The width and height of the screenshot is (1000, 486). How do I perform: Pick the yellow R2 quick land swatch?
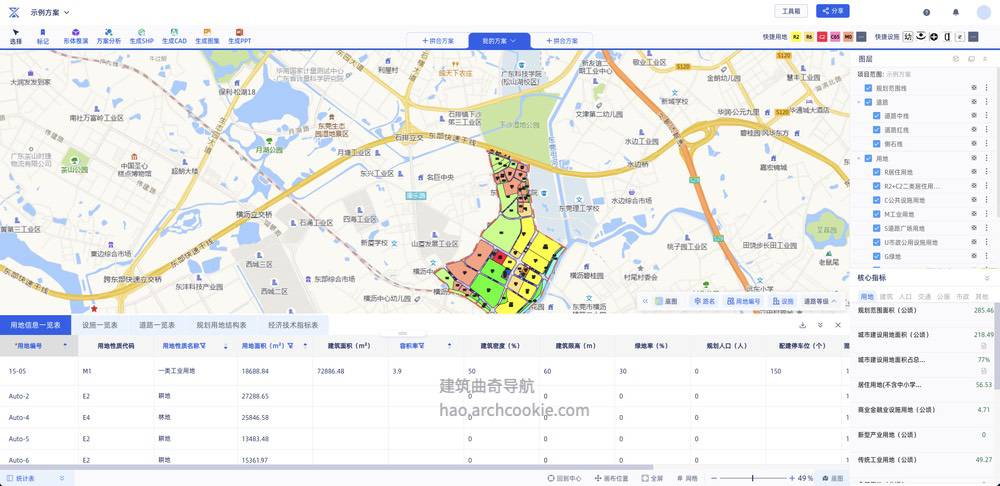[796, 37]
